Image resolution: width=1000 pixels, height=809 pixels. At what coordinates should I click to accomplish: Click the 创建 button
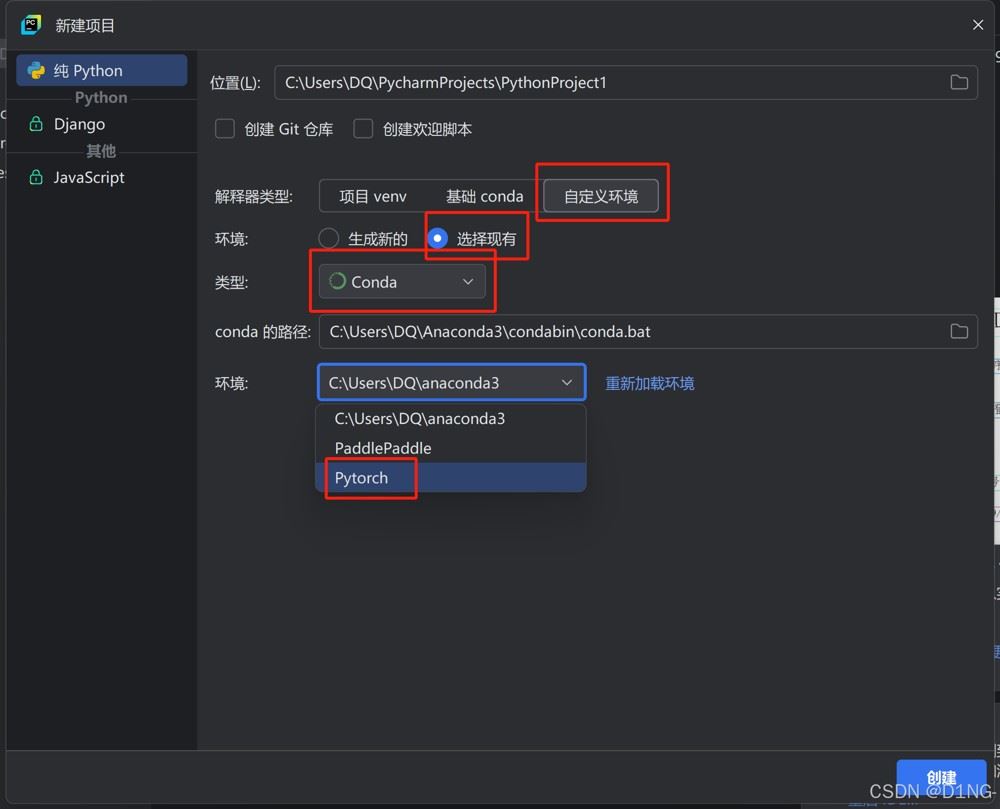pos(941,777)
